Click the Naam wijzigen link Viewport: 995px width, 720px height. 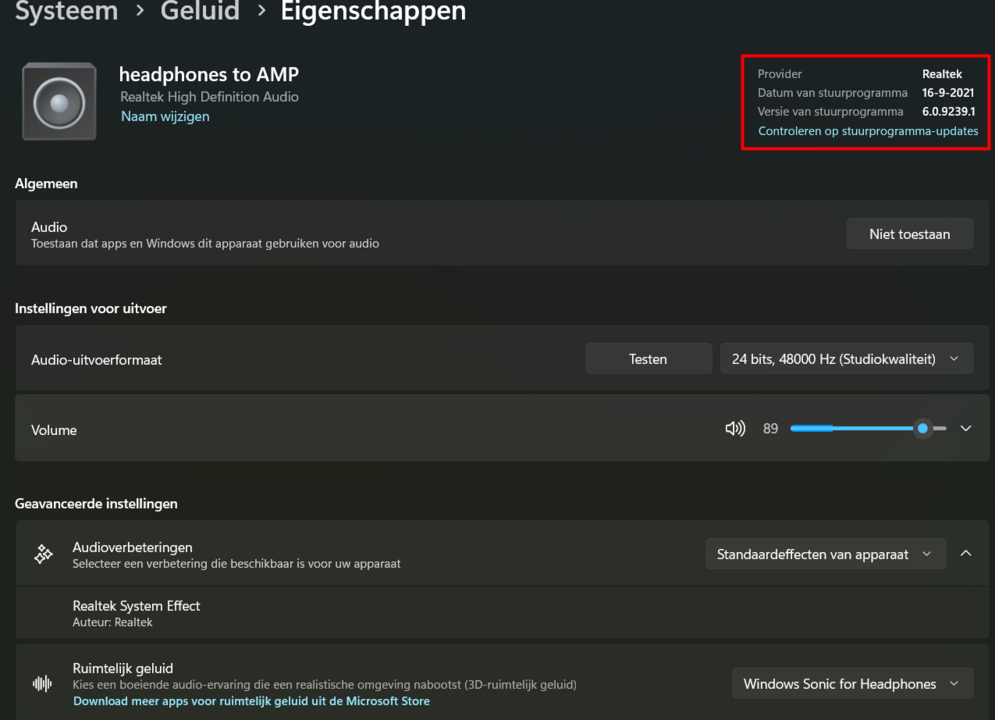pos(164,116)
